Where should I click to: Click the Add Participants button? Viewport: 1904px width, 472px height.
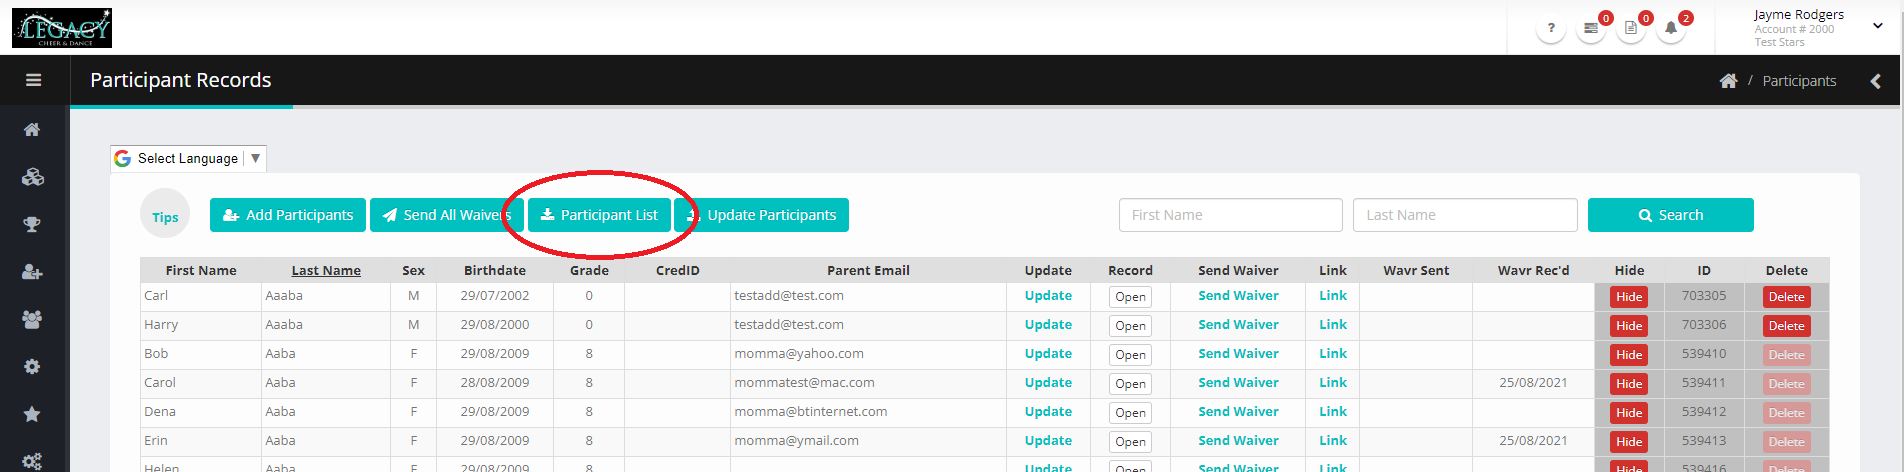point(288,215)
